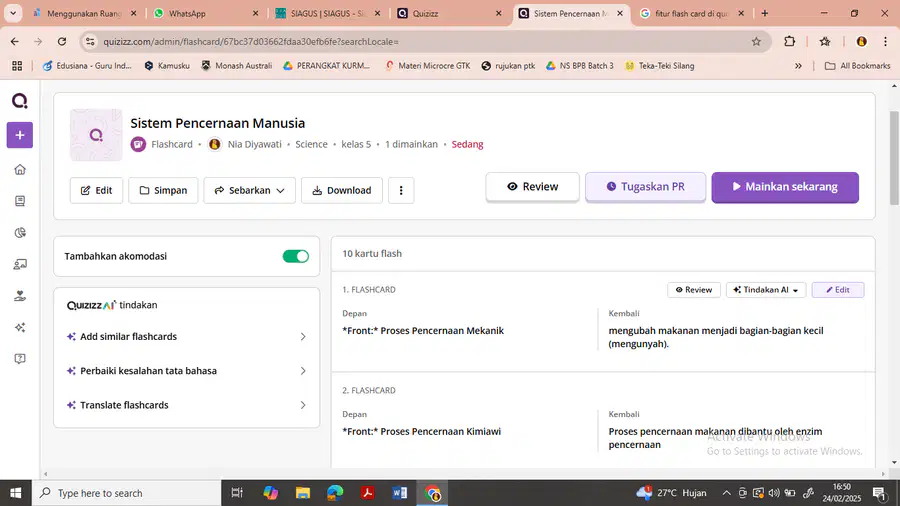Click the browser address bar URL
Viewport: 900px width, 506px height.
(250, 41)
